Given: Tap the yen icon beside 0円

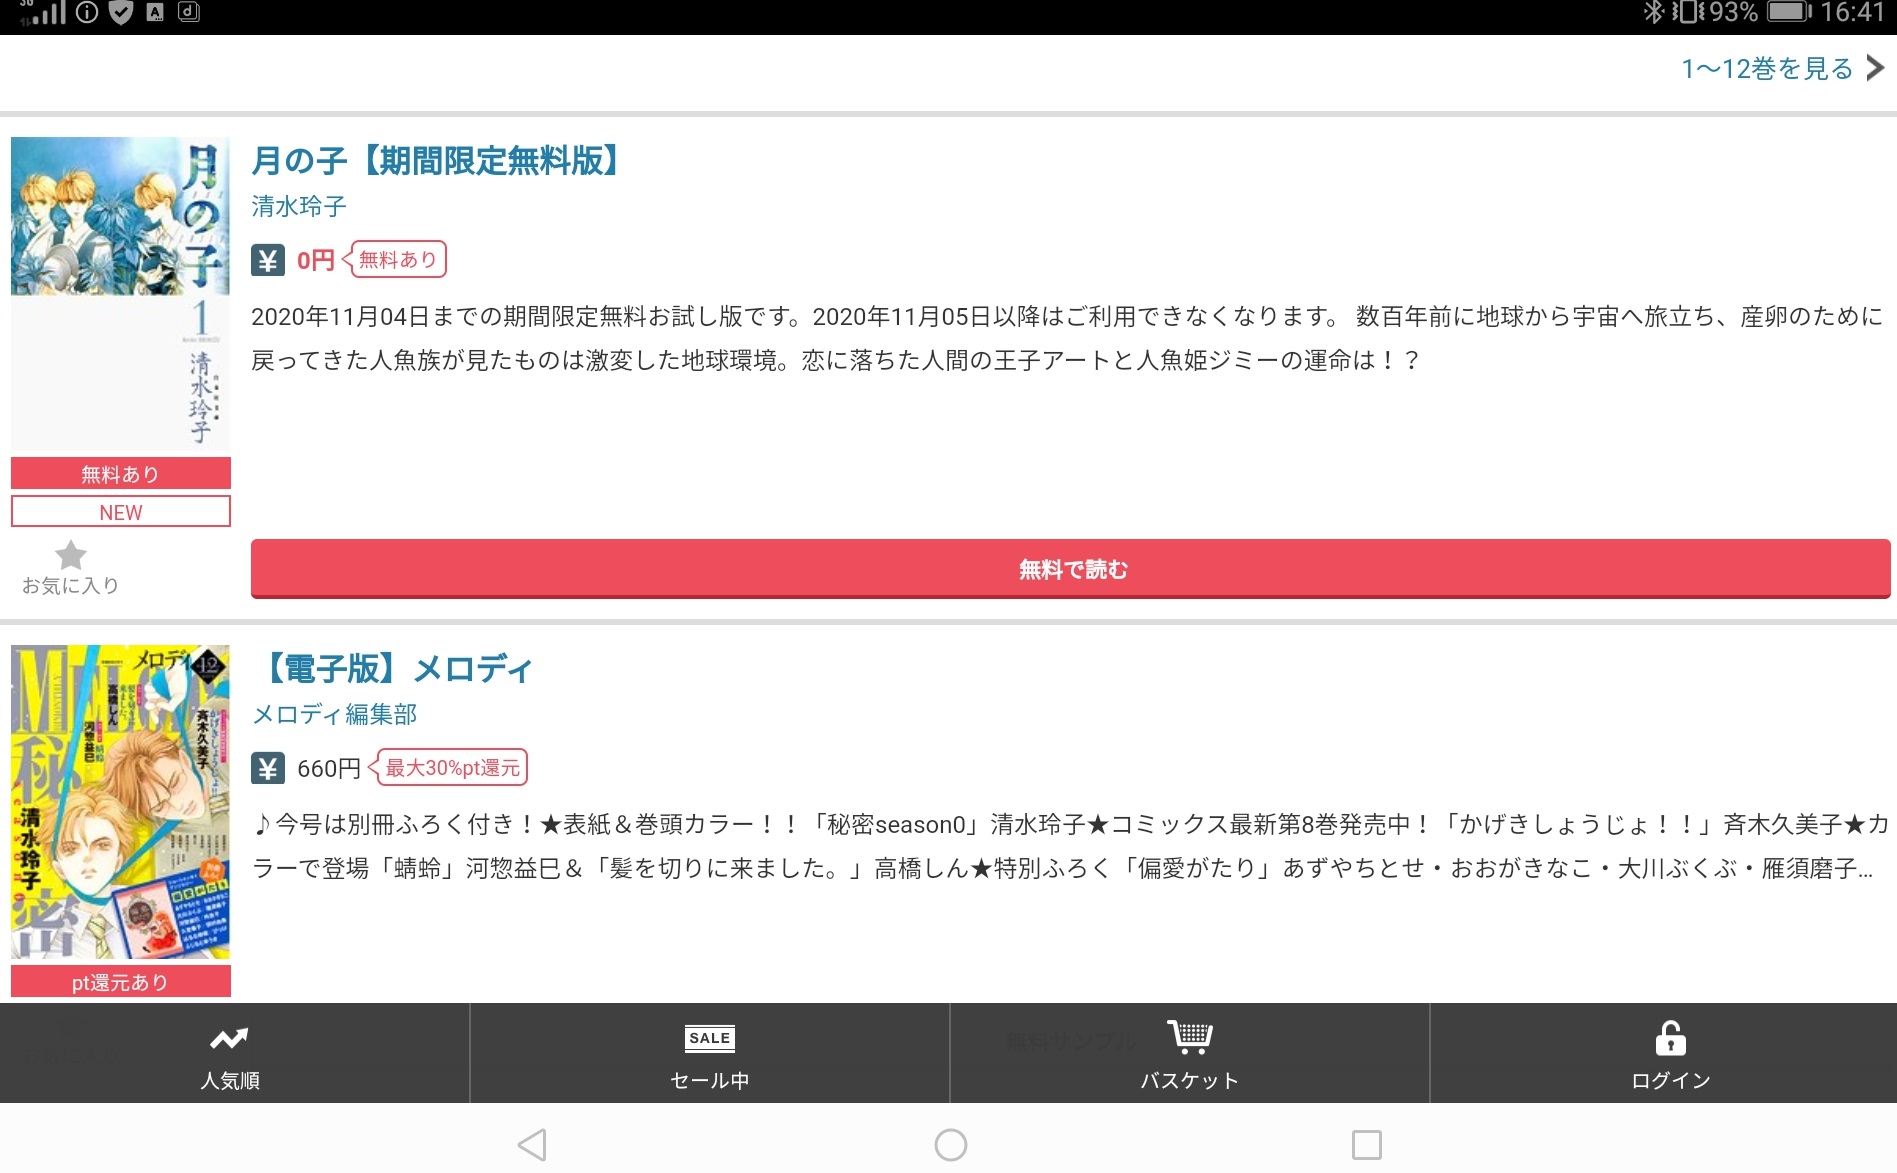Looking at the screenshot, I should 267,260.
